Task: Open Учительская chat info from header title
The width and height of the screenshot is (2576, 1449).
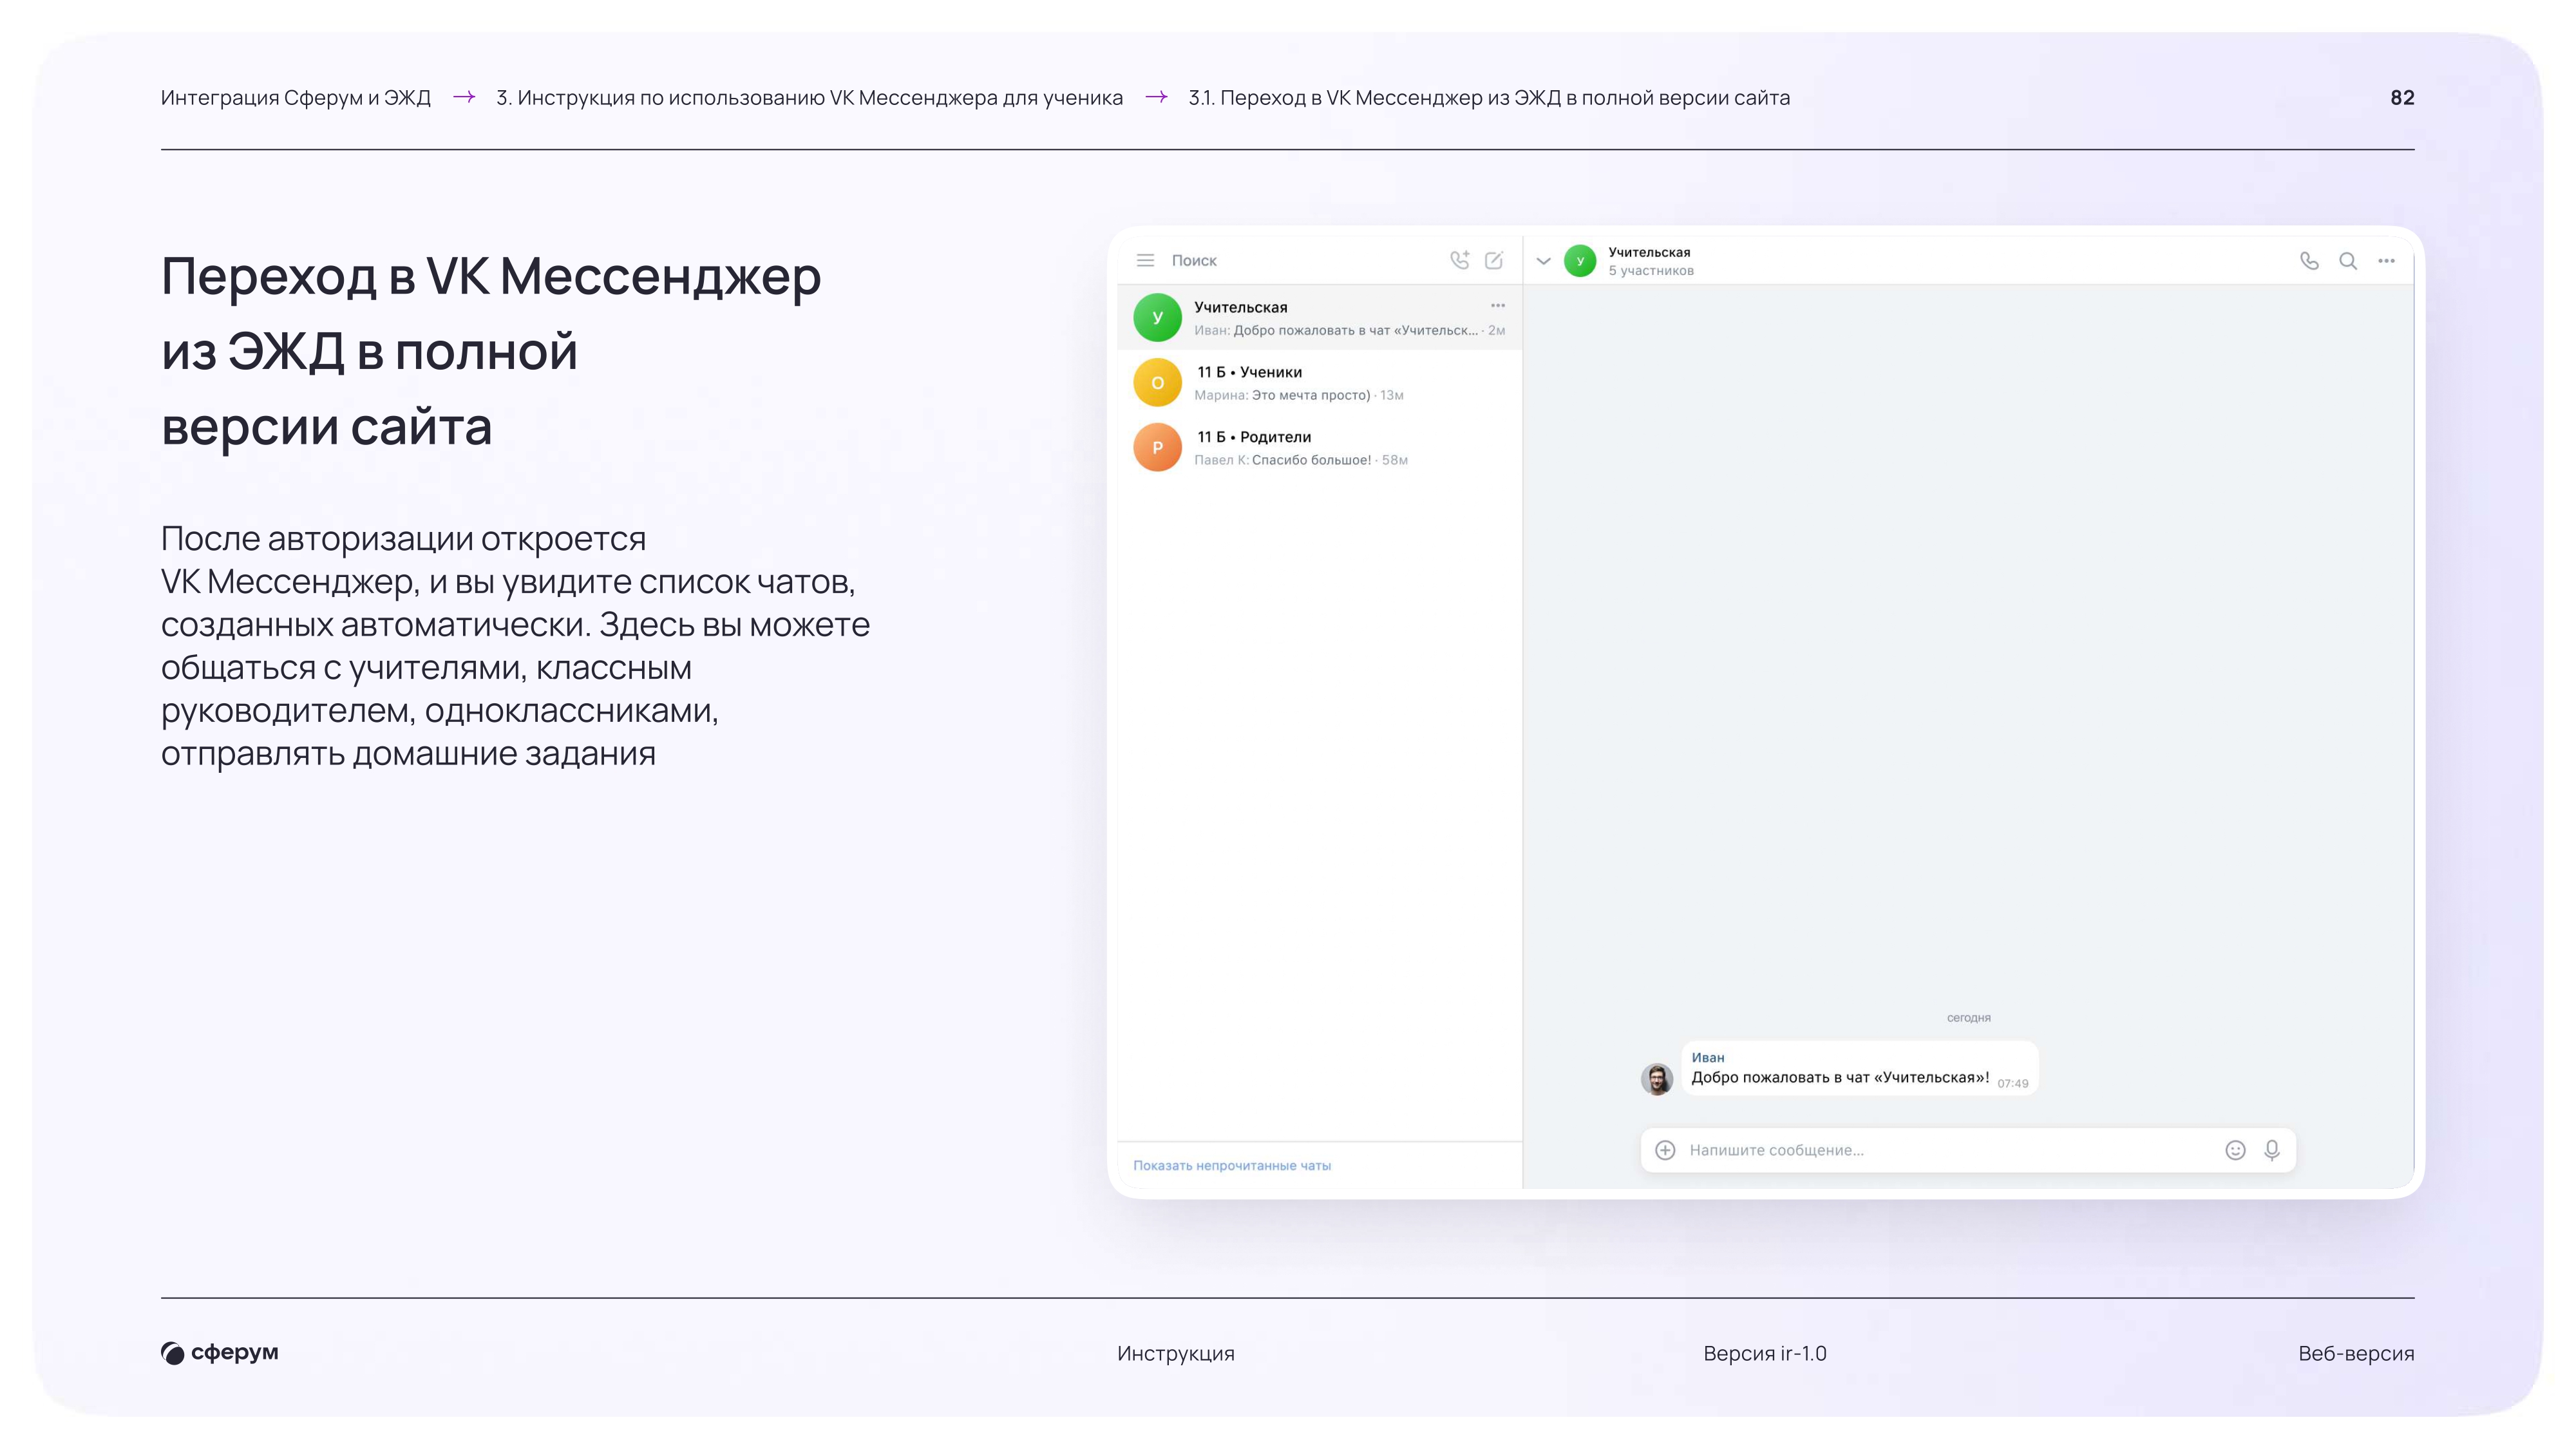Action: [1649, 252]
